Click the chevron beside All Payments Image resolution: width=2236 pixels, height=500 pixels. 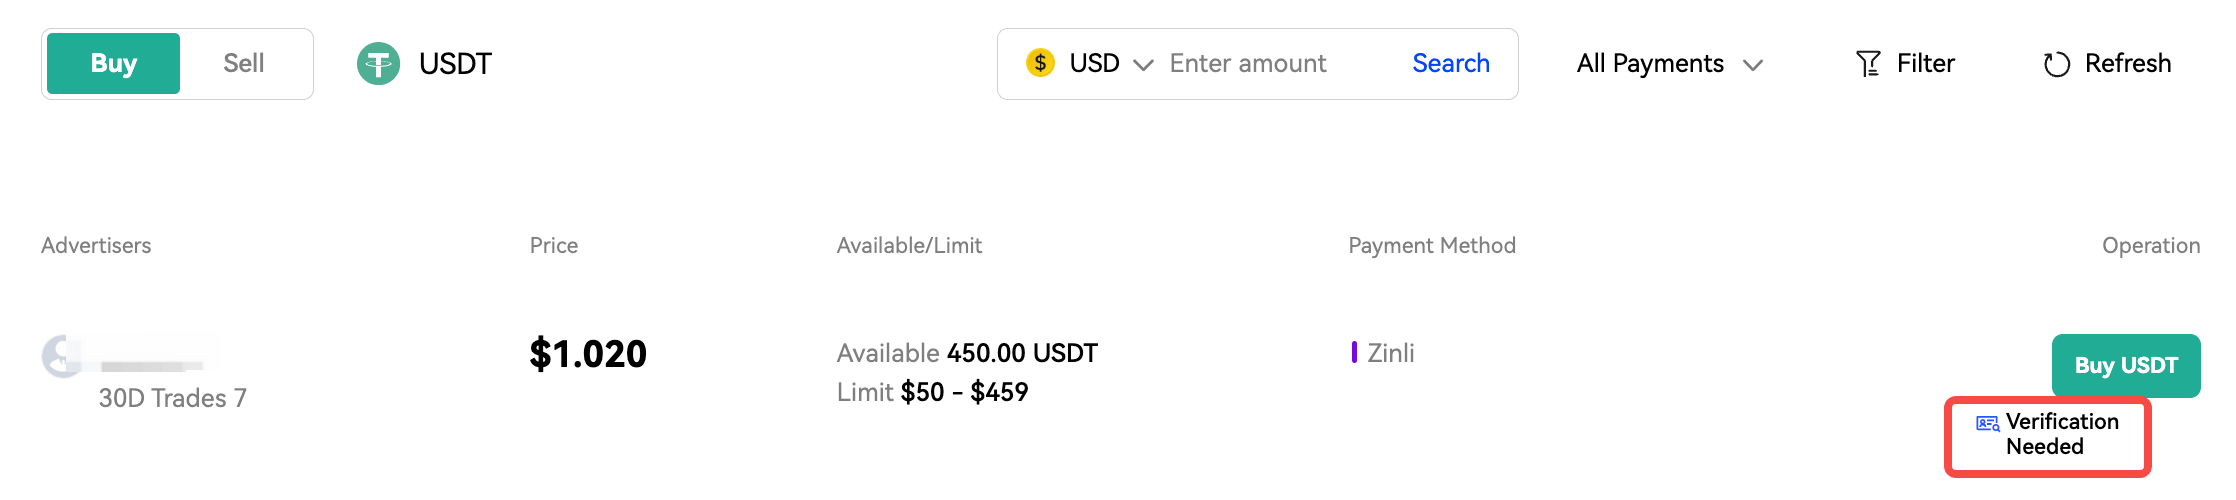click(1752, 65)
